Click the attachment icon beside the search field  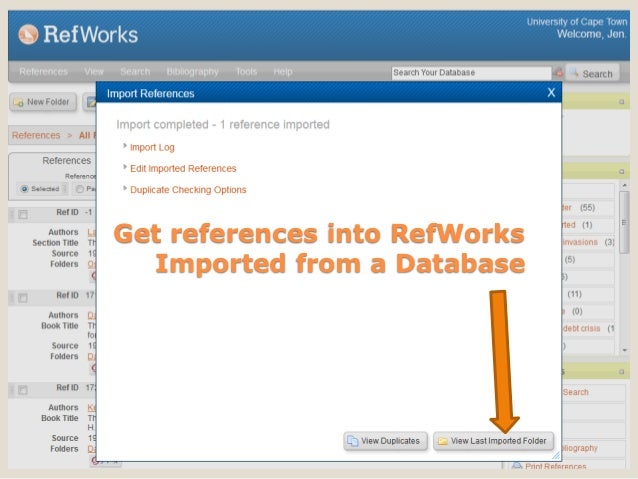(559, 73)
